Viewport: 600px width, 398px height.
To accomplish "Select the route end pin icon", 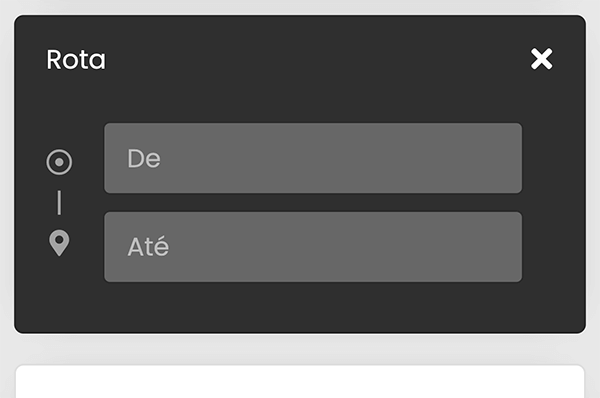I will pos(59,243).
